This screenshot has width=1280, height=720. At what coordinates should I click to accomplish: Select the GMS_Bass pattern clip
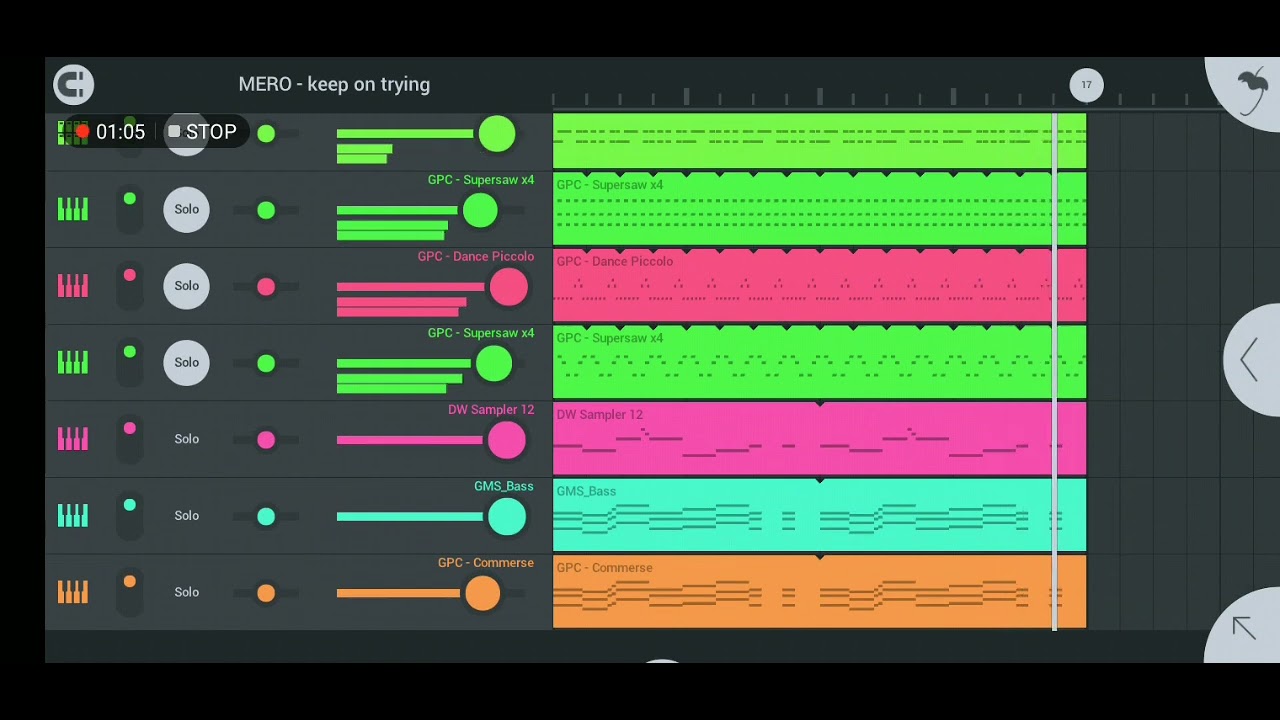coord(819,515)
